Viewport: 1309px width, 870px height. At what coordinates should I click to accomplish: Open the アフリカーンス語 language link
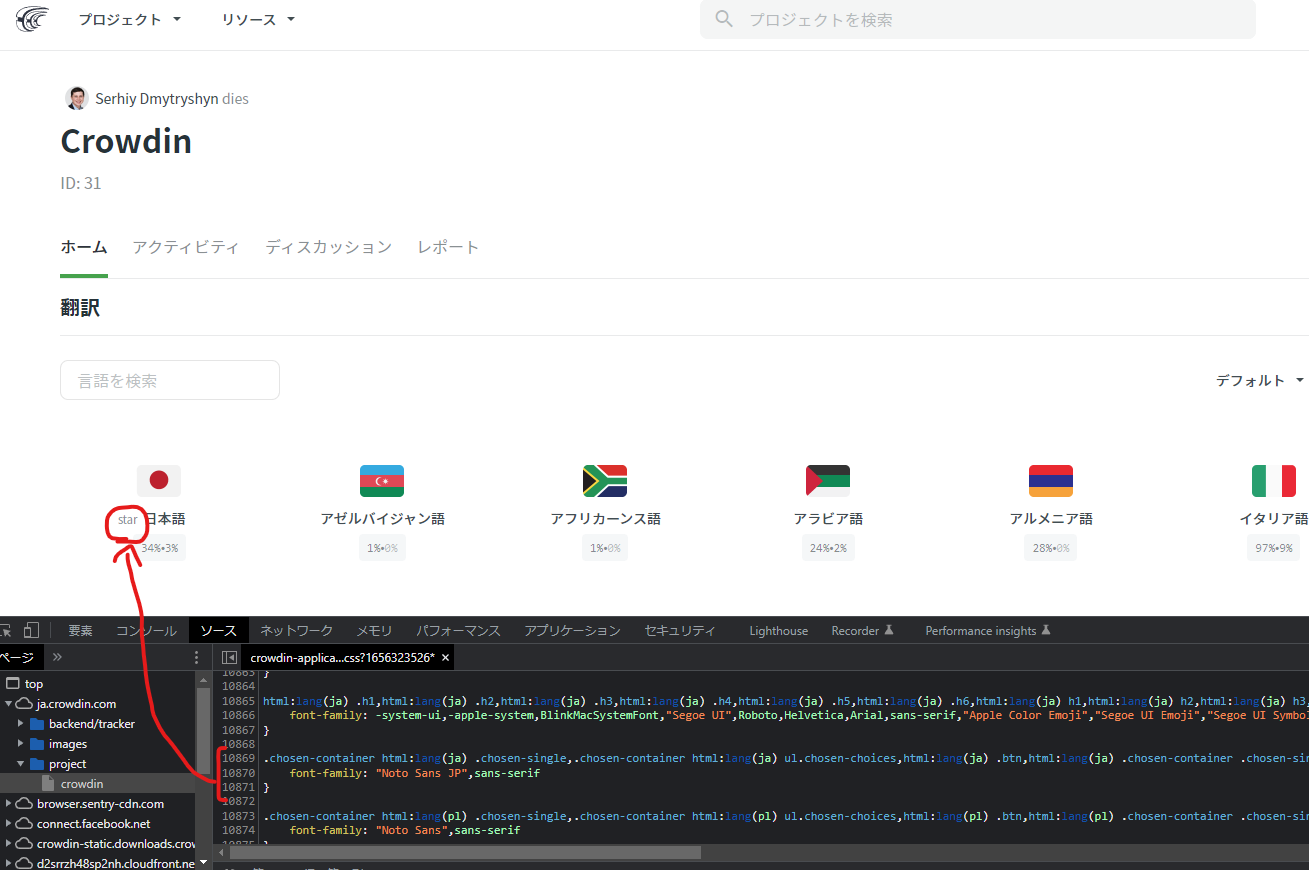(x=605, y=519)
